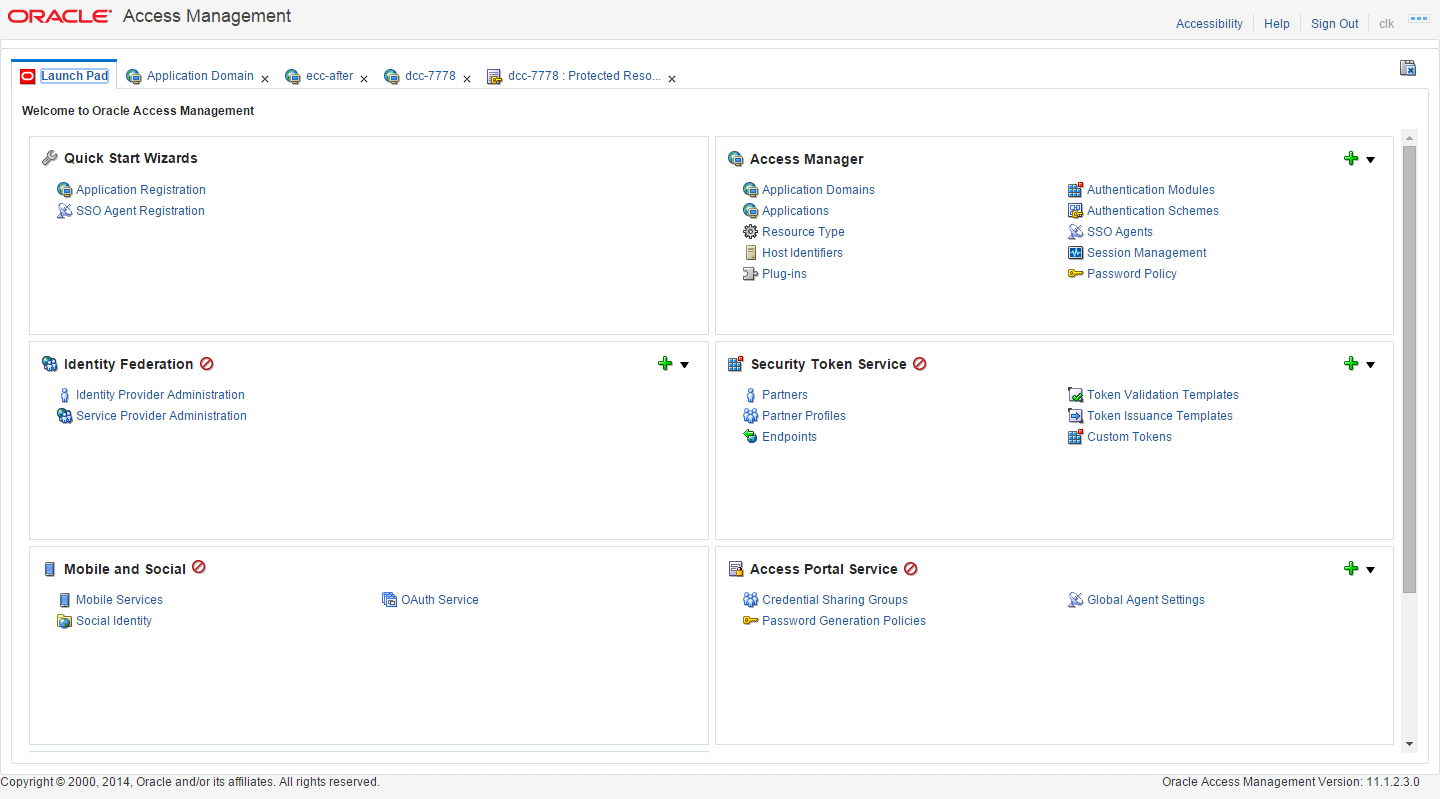Click the Password Generation Policies key icon
1440x799 pixels.
pos(751,621)
